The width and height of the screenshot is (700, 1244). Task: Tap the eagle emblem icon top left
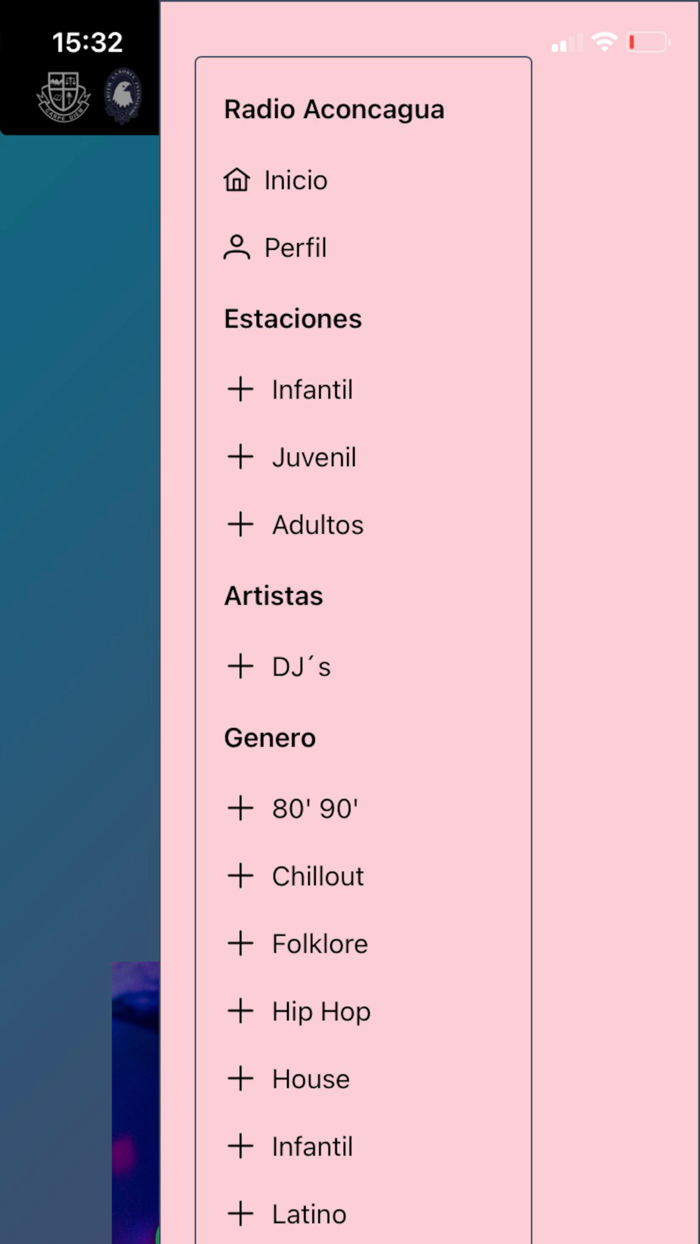click(x=123, y=97)
